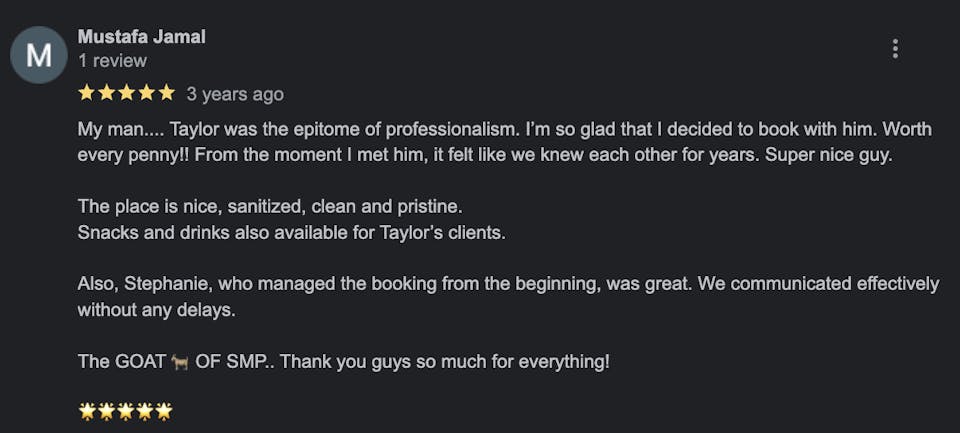Click the "3 years ago" timestamp
The width and height of the screenshot is (960, 433).
coord(235,94)
